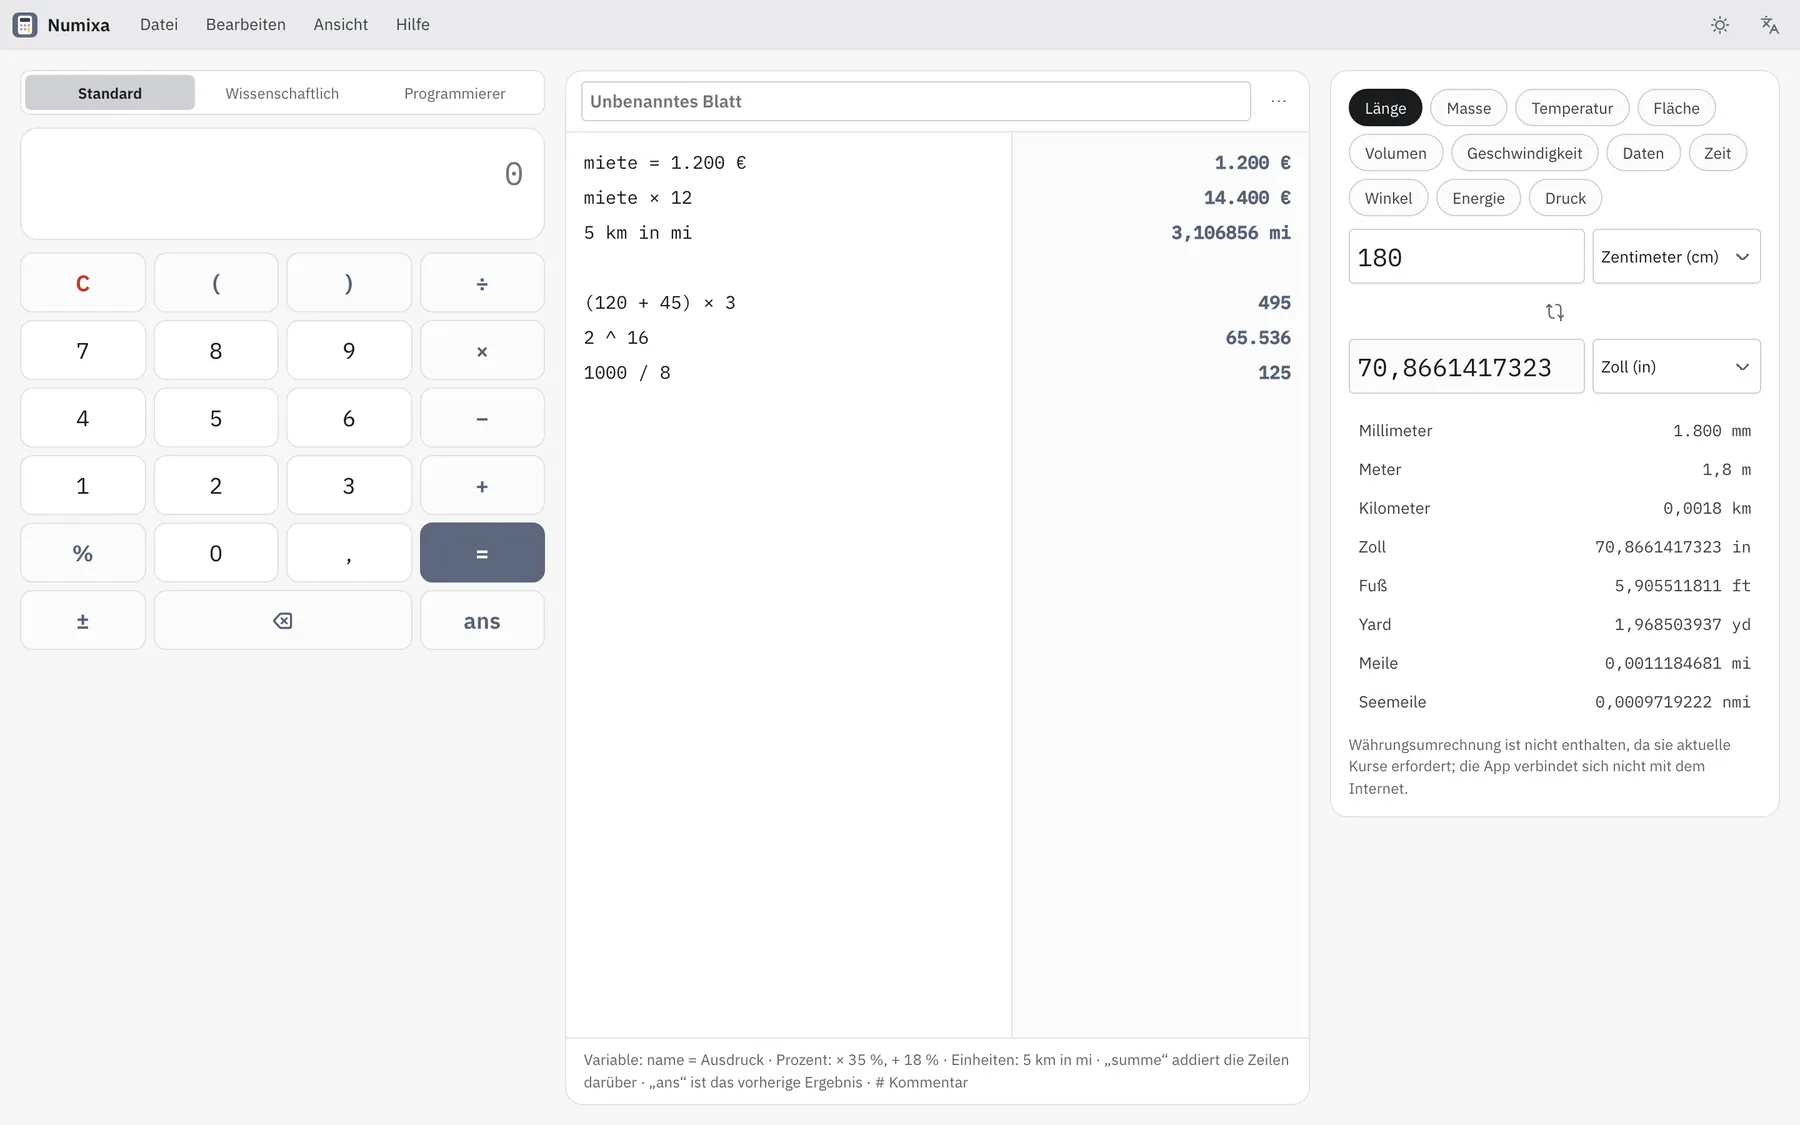This screenshot has width=1800, height=1125.
Task: Click the Unbenanntes Blatt title field
Action: click(916, 101)
